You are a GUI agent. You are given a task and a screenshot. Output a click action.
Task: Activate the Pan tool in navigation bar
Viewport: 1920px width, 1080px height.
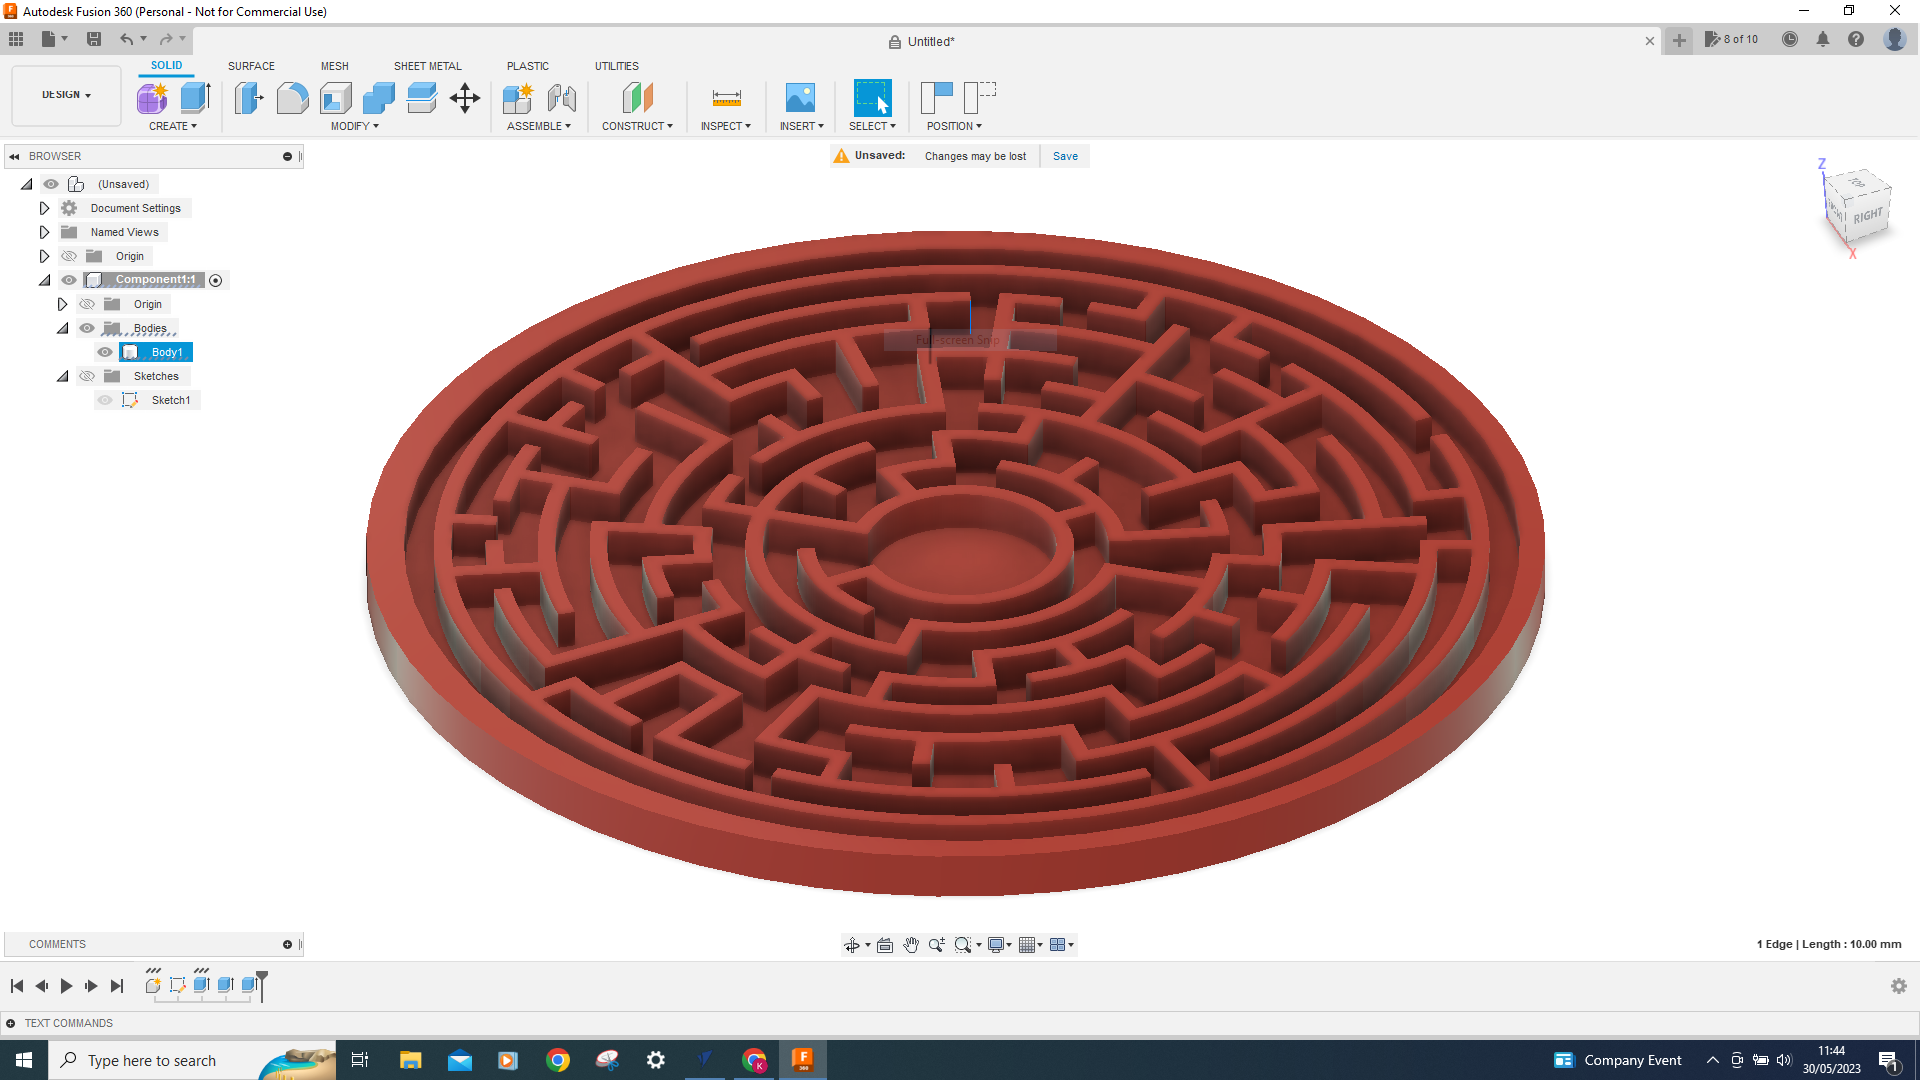(911, 944)
